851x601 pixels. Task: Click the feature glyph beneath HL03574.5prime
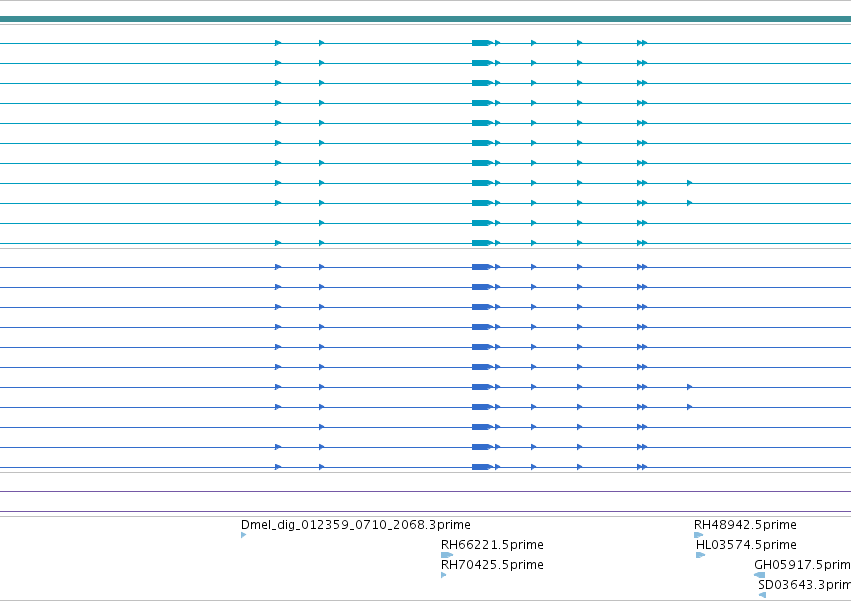point(701,555)
